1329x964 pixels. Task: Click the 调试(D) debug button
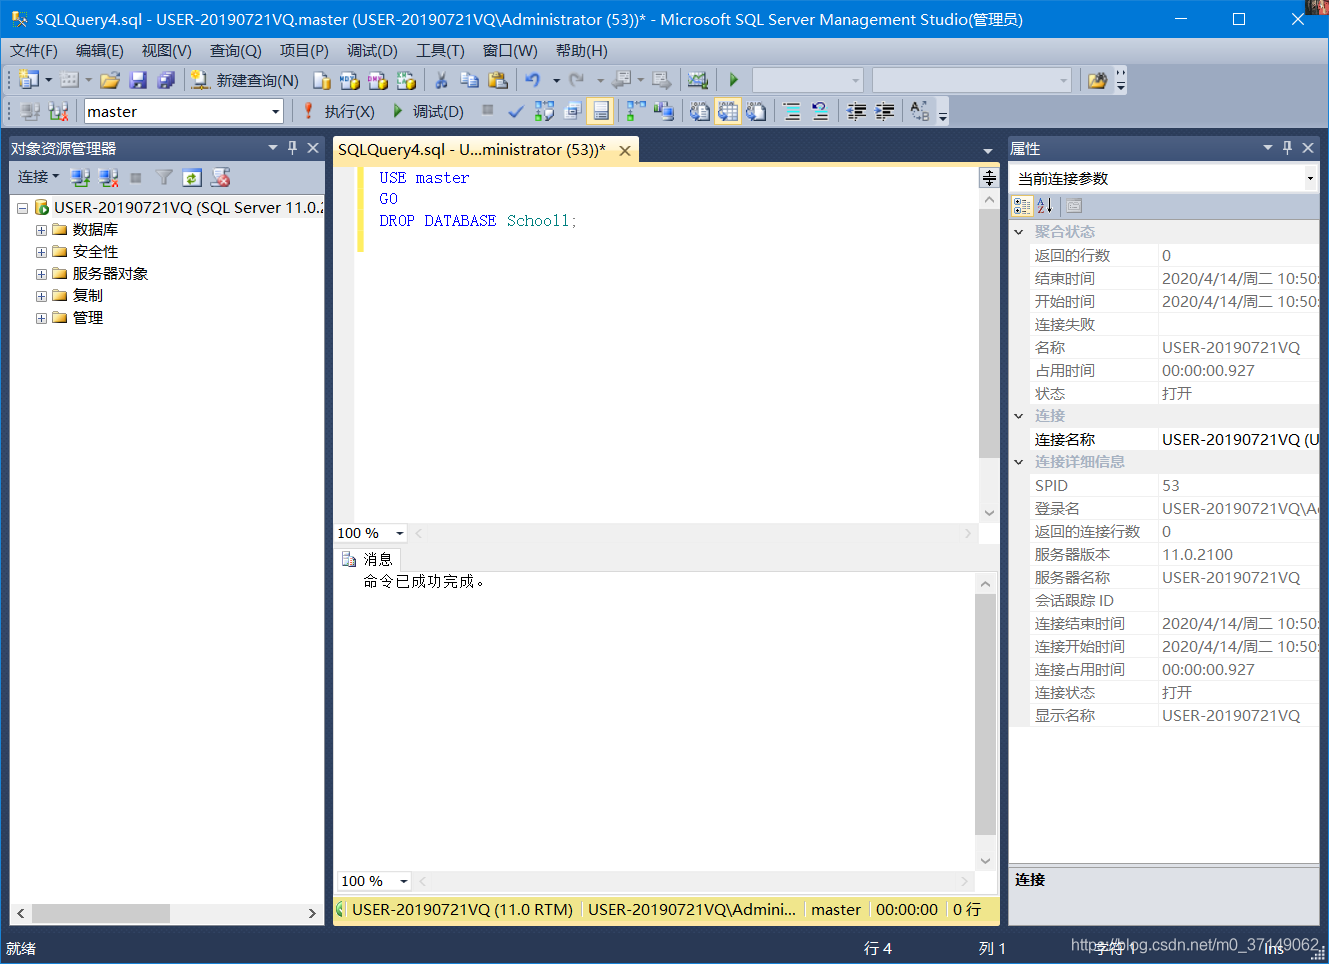(428, 111)
